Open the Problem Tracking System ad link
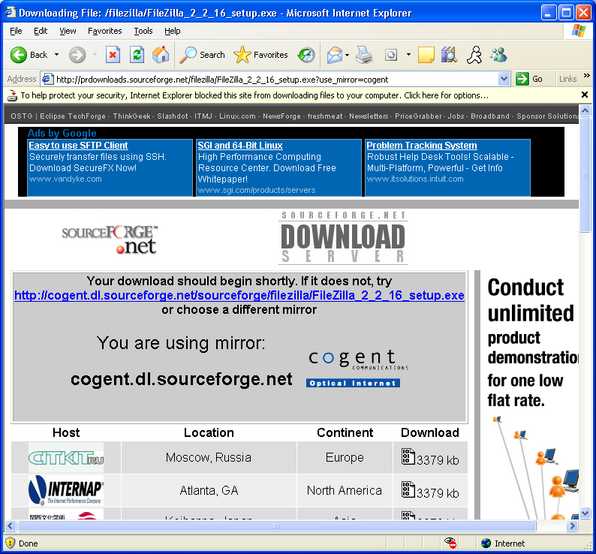Screen dimensions: 596x554 point(422,146)
